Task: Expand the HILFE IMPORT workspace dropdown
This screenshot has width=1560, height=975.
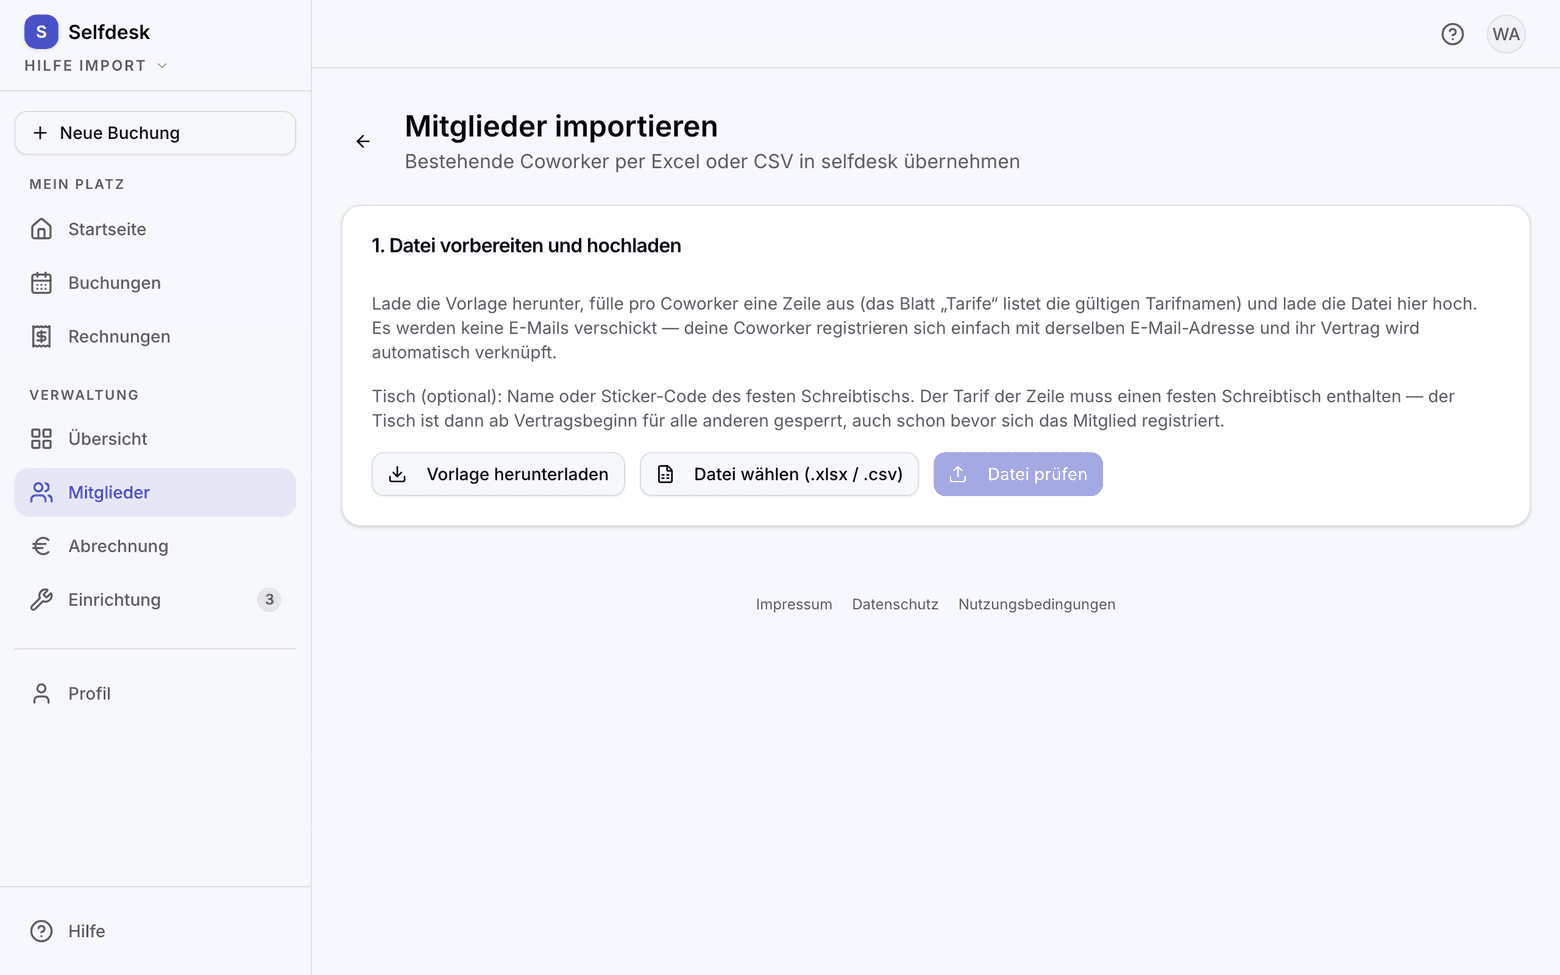Action: coord(96,66)
